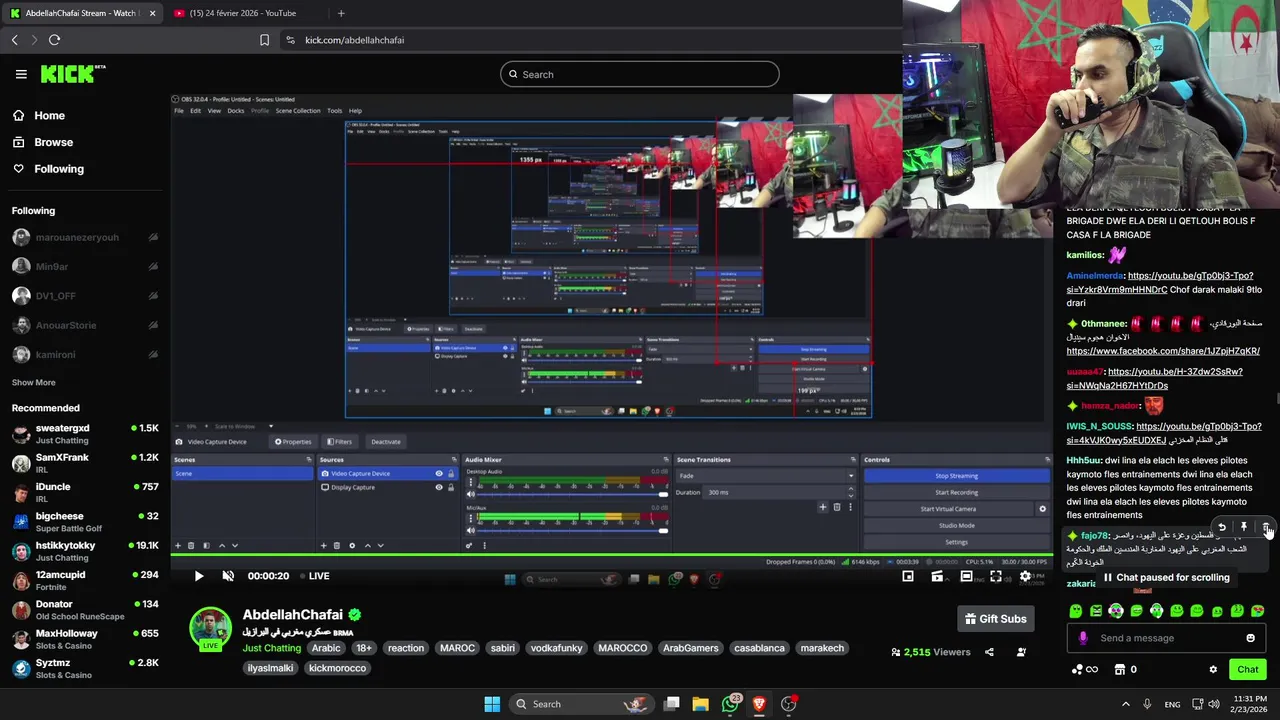Toggle notifications for kamironi
Screen dimensions: 1280x720
tap(153, 354)
